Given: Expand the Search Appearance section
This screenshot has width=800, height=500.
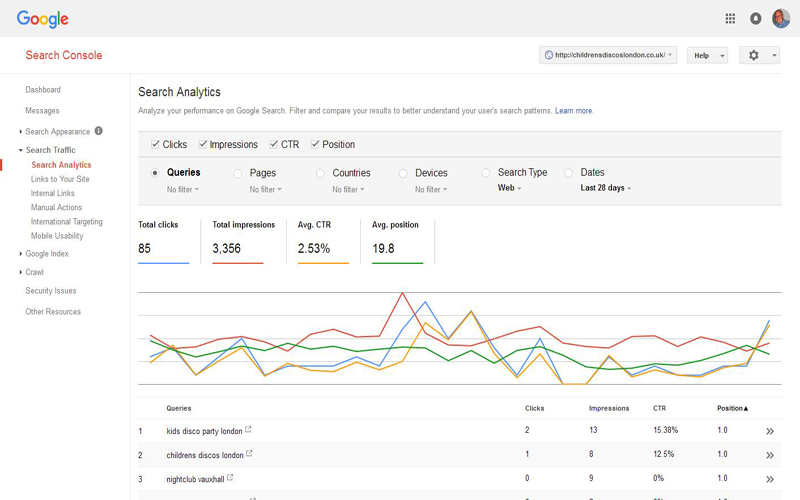Looking at the screenshot, I should pyautogui.click(x=20, y=132).
